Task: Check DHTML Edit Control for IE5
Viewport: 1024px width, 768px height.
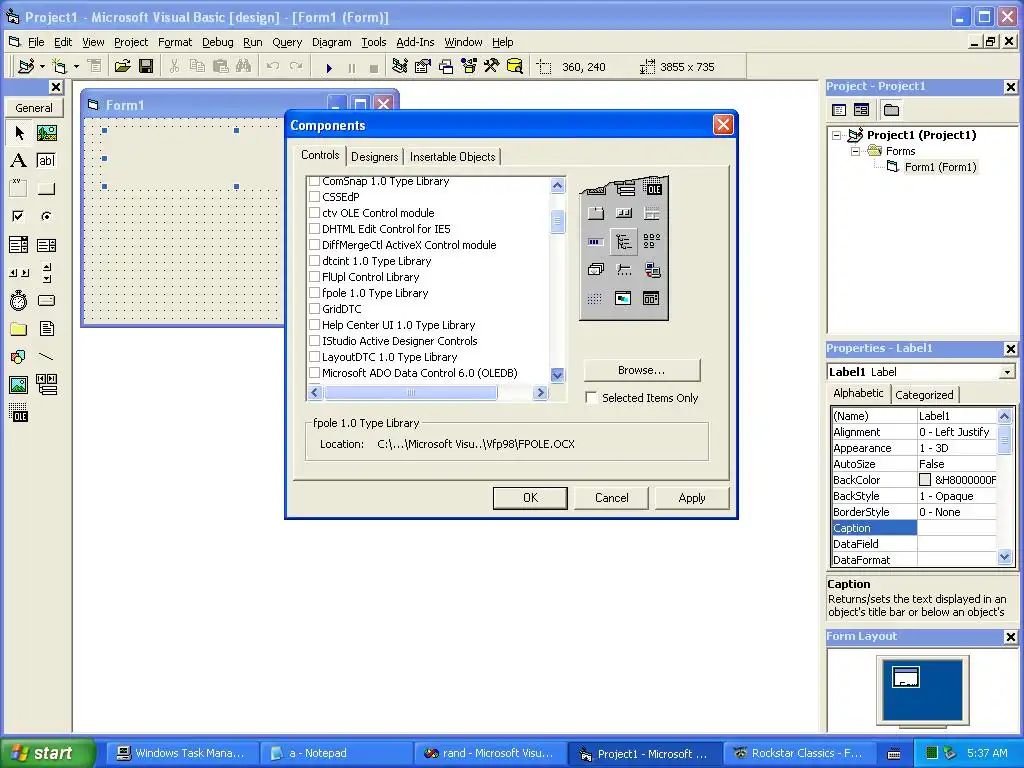Action: [x=314, y=229]
